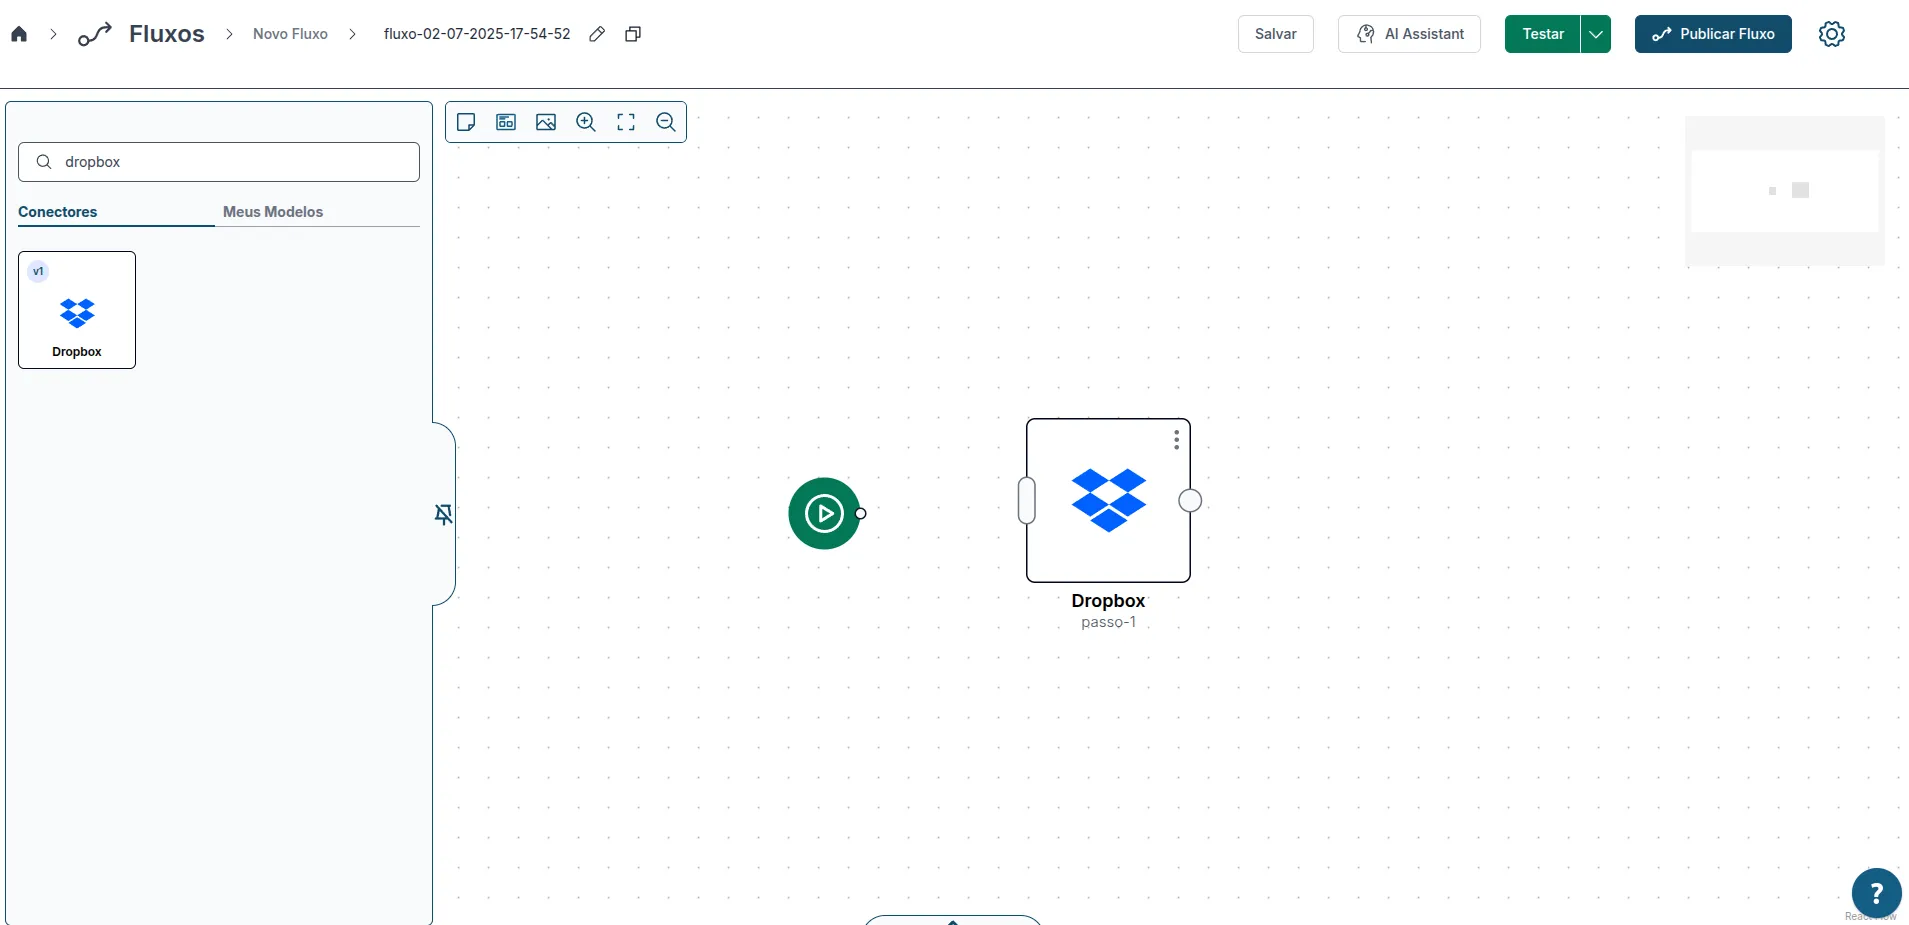Viewport: 1909px width, 925px height.
Task: Select the Dropbox connector card
Action: (77, 310)
